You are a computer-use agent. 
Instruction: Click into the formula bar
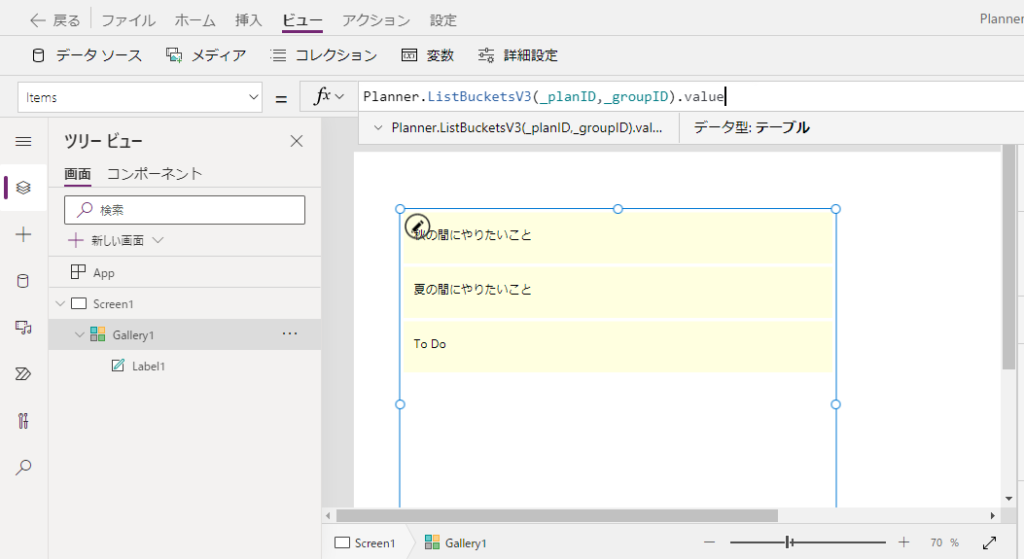pos(691,97)
